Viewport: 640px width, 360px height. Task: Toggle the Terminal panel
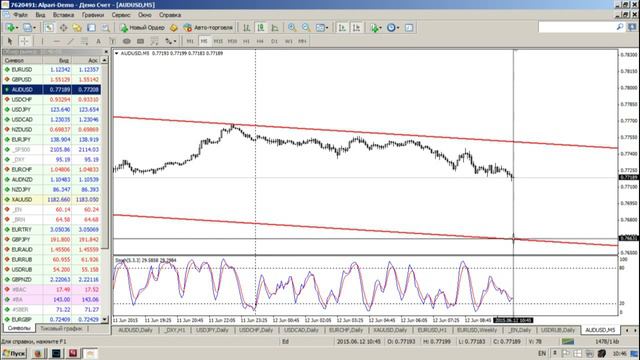(x=91, y=27)
